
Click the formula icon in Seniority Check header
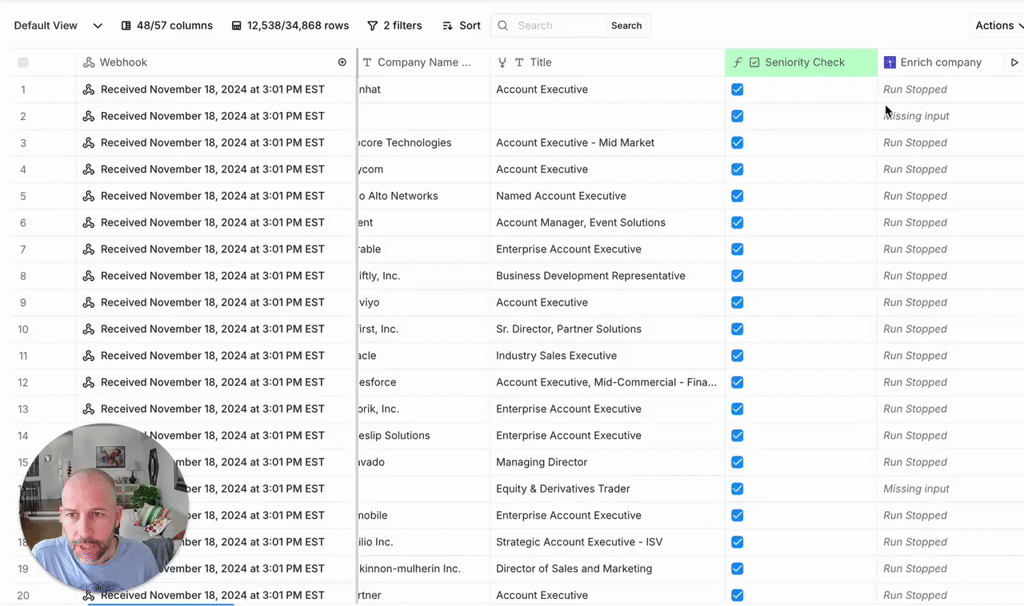(x=738, y=63)
